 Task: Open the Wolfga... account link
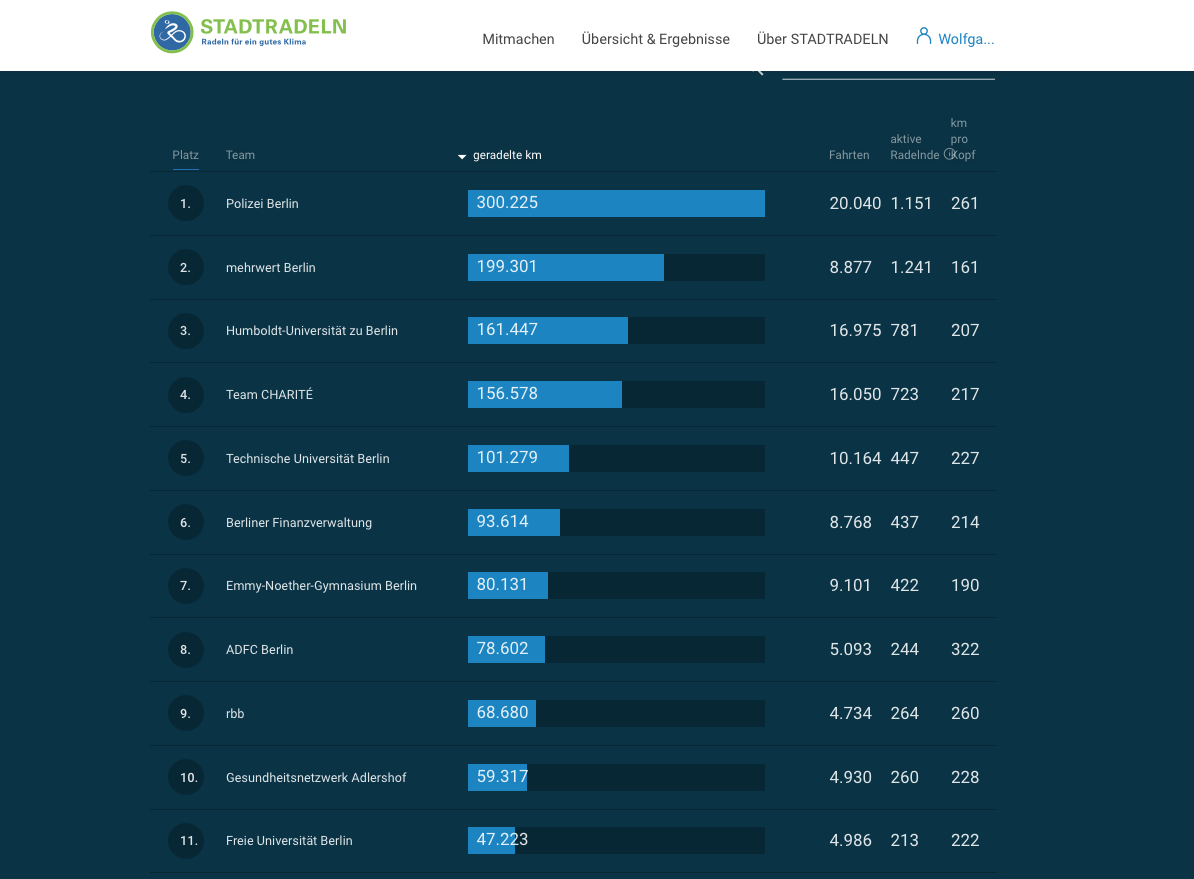click(966, 39)
